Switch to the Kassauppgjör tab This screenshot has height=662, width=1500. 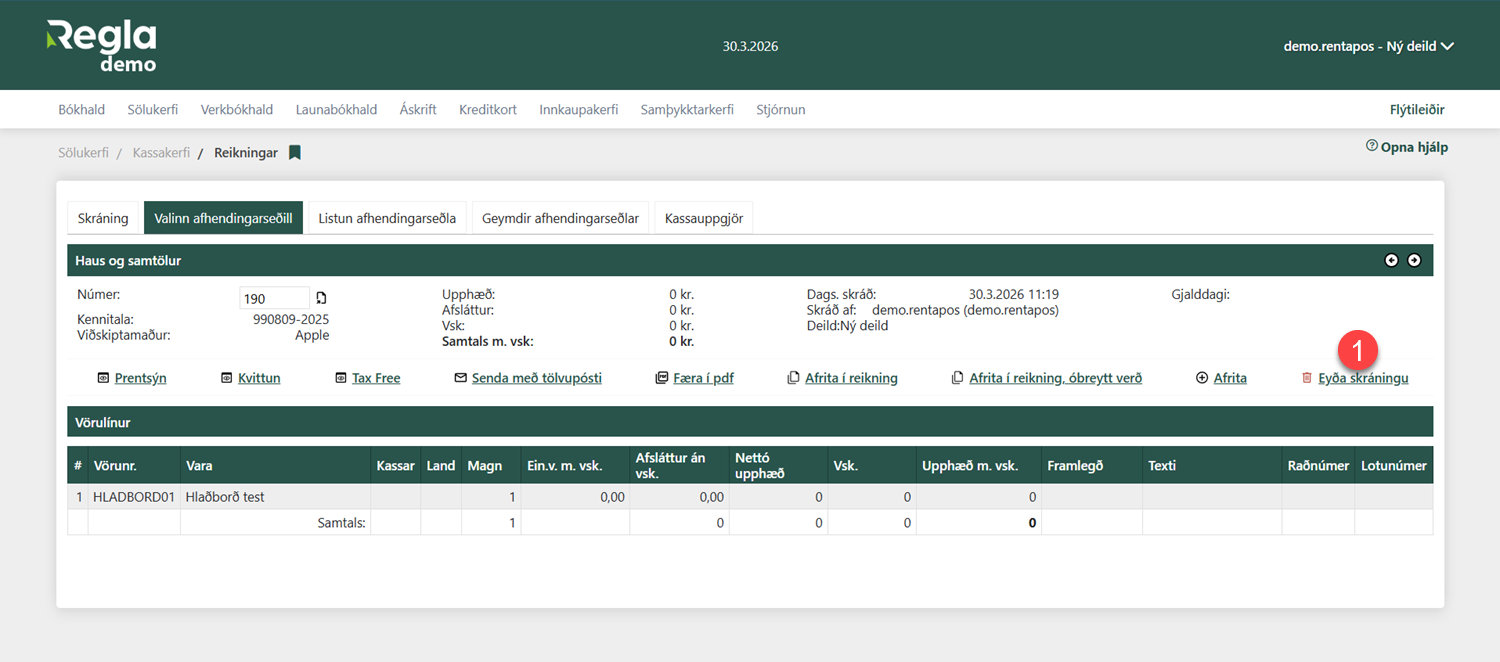coord(704,218)
